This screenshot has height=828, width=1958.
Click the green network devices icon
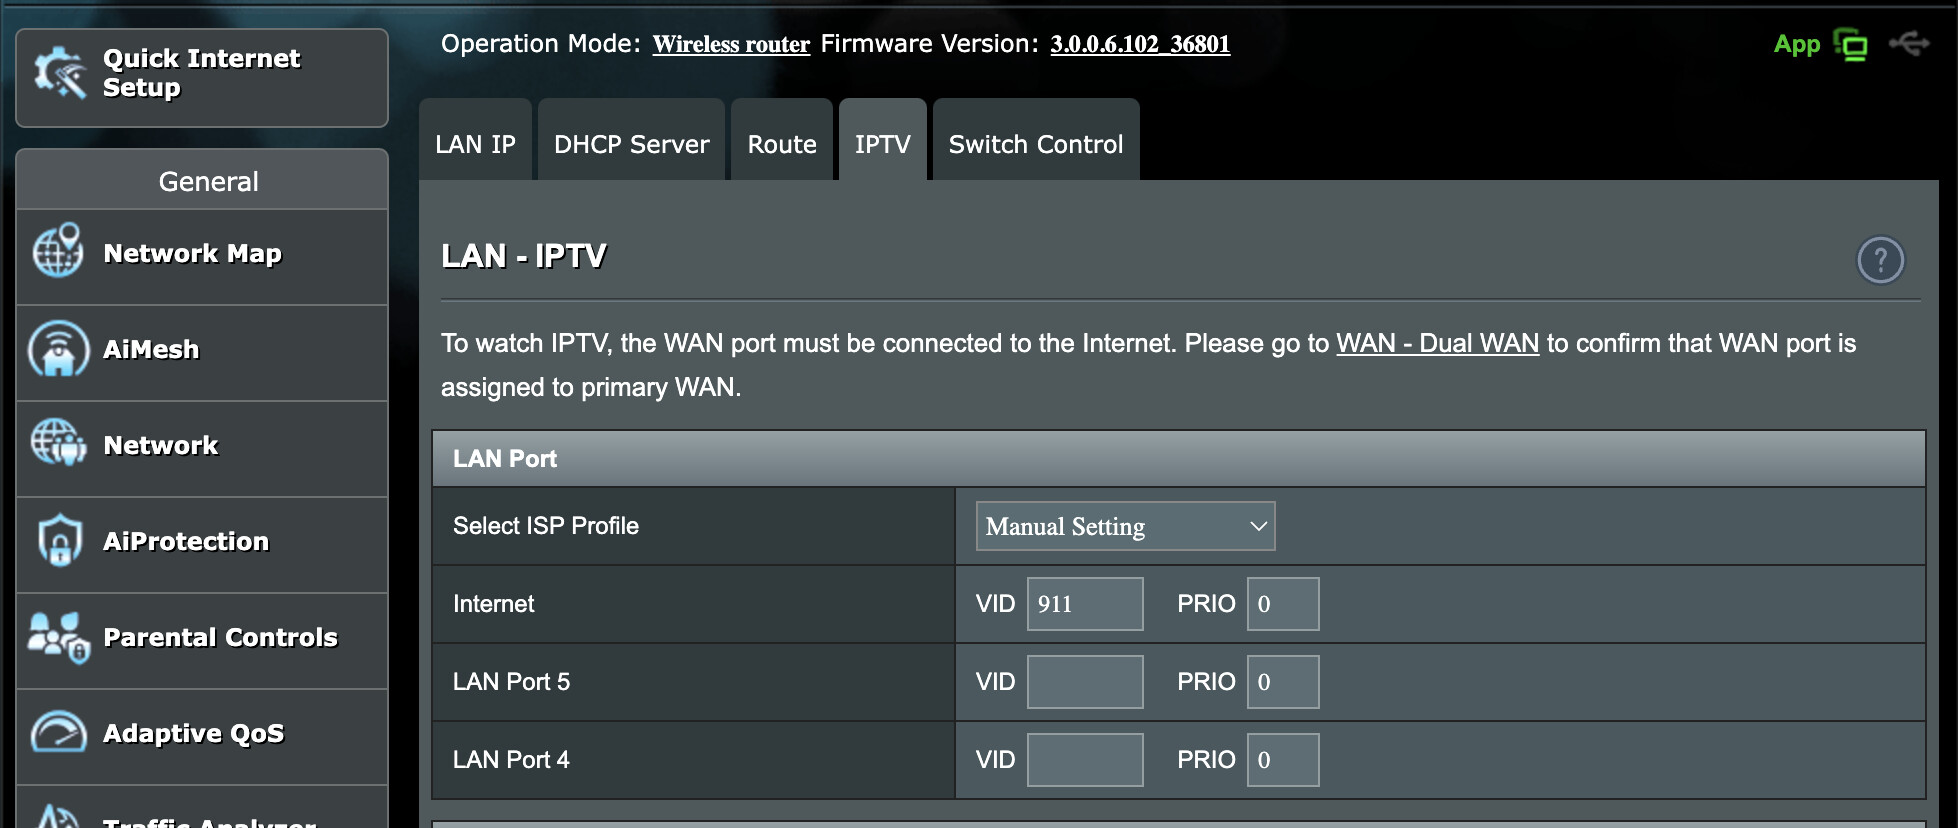coord(1850,45)
